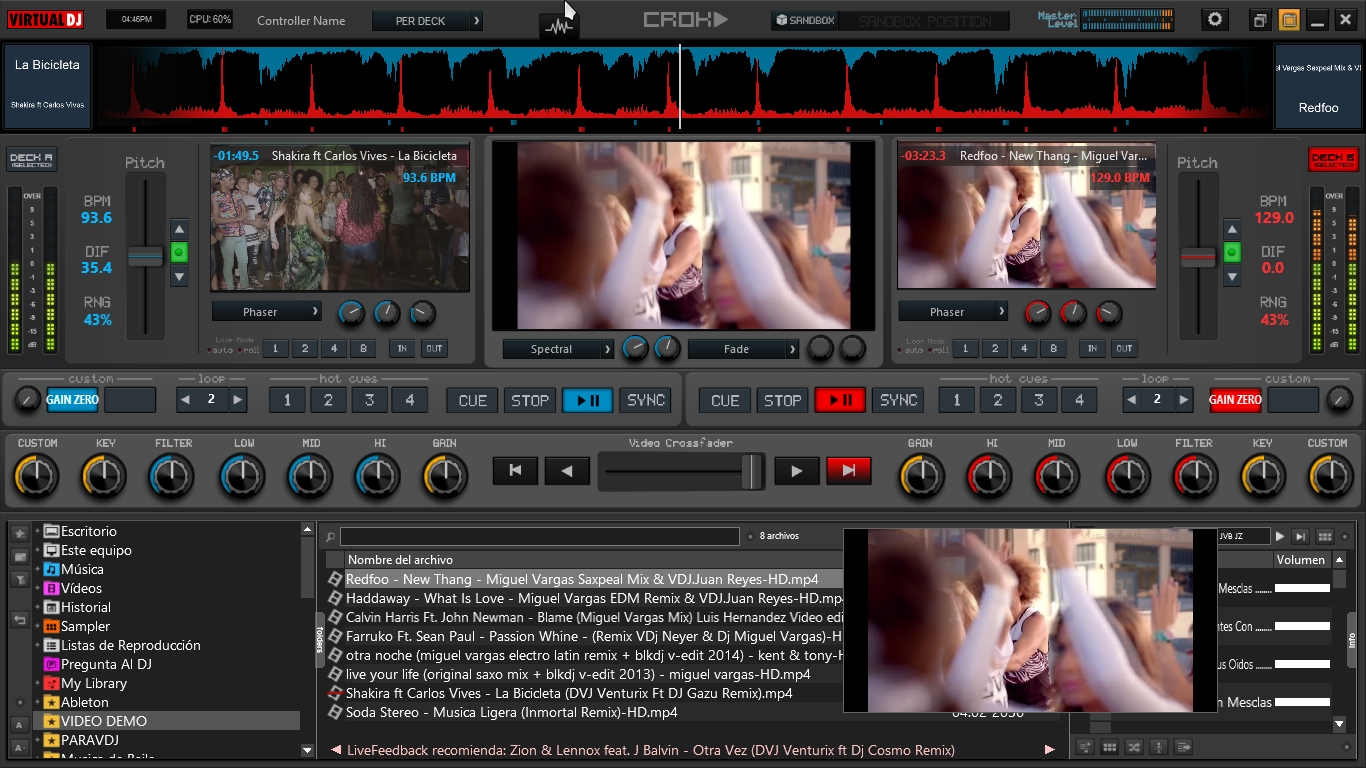Click the sampler skip-next icon
Image resolution: width=1366 pixels, height=768 pixels.
(x=1301, y=537)
